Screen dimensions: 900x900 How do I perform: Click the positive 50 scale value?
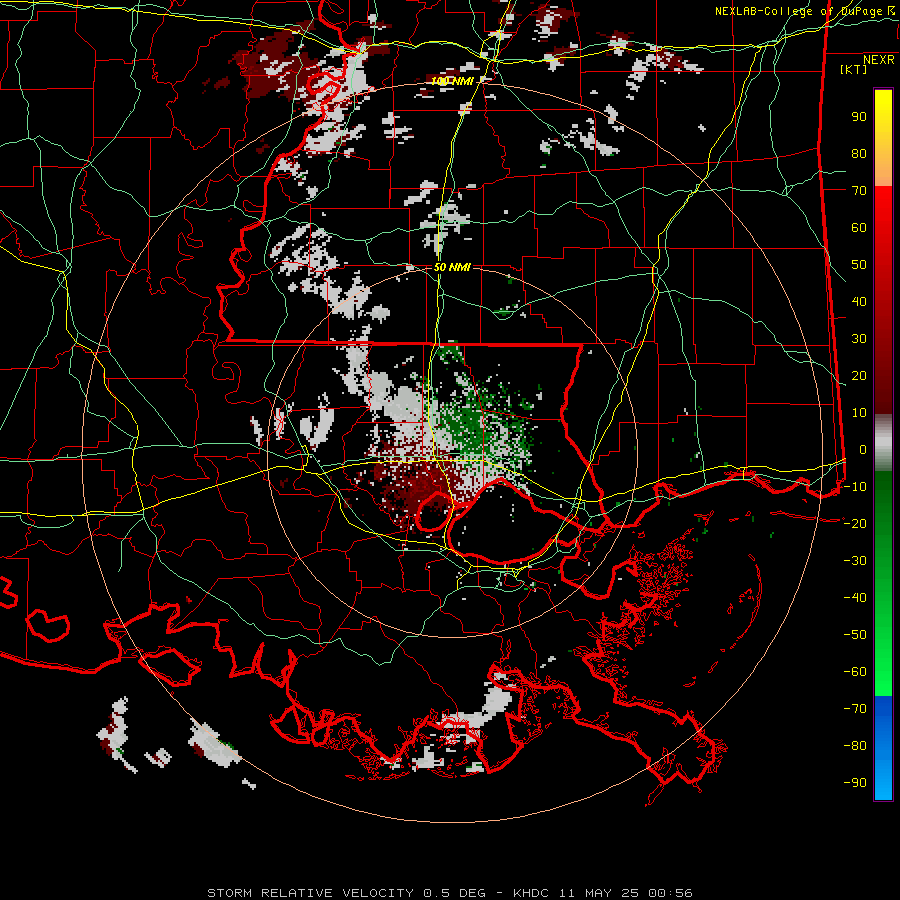(859, 265)
